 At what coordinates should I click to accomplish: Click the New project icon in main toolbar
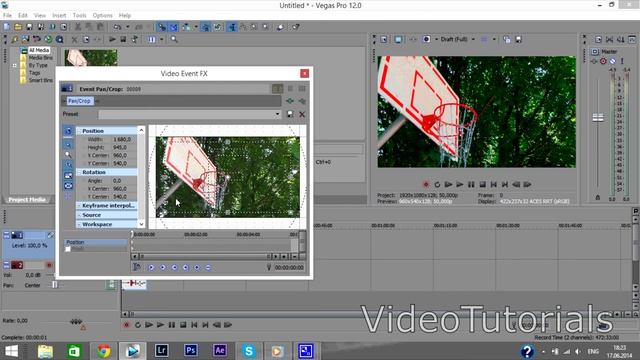click(x=7, y=27)
